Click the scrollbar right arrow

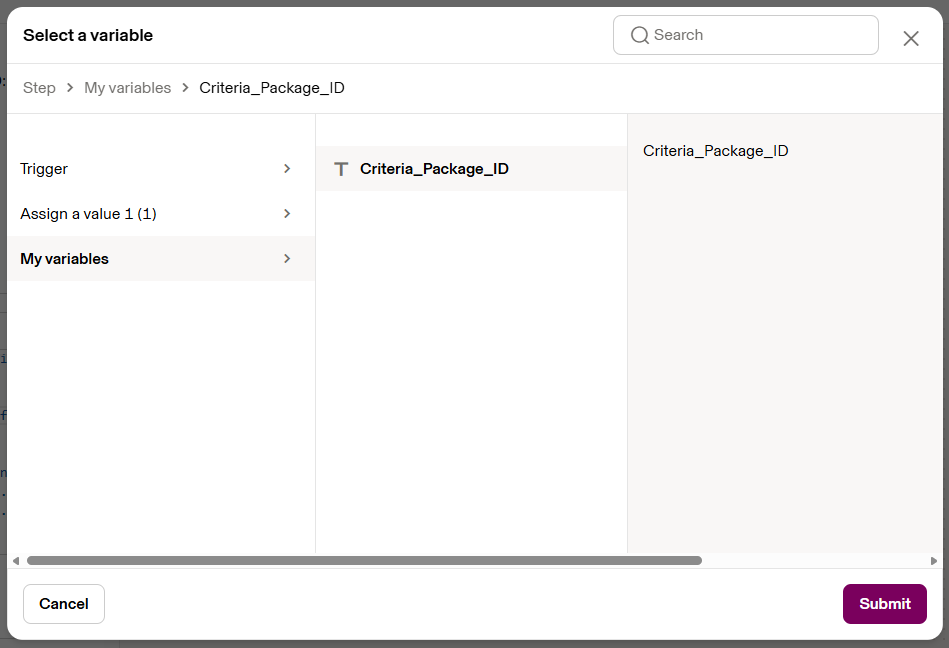click(x=934, y=561)
